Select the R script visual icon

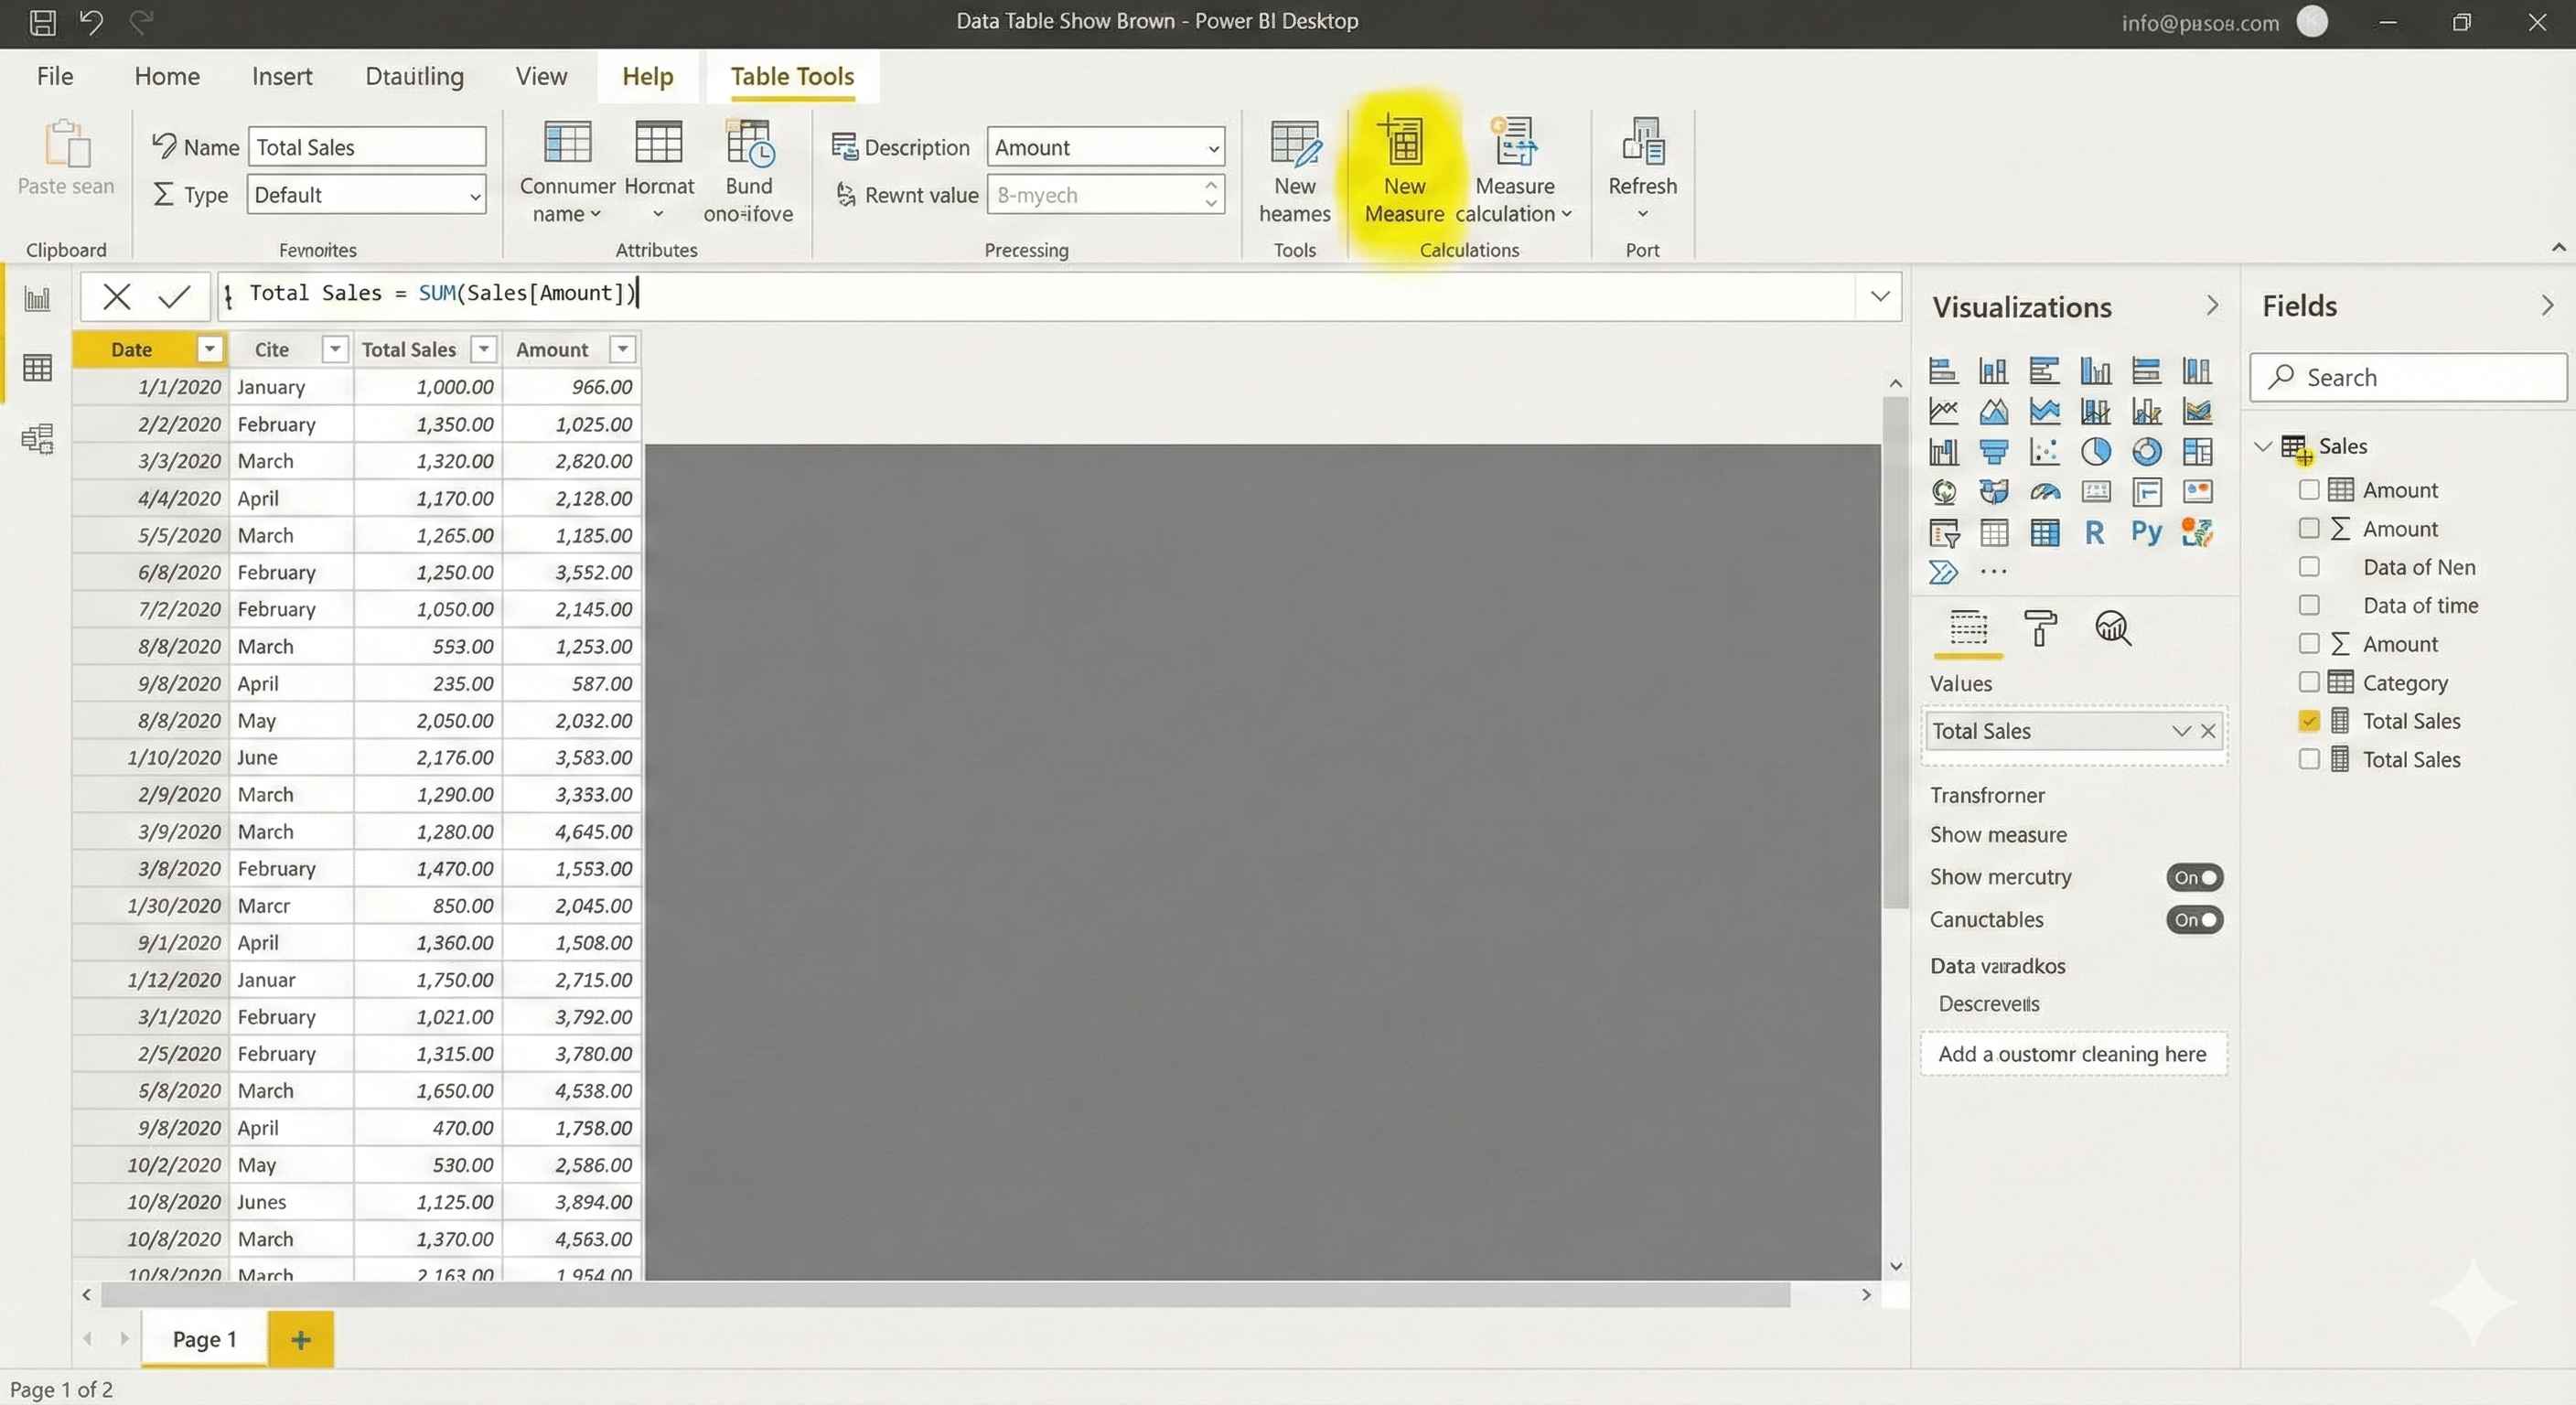pos(2094,532)
